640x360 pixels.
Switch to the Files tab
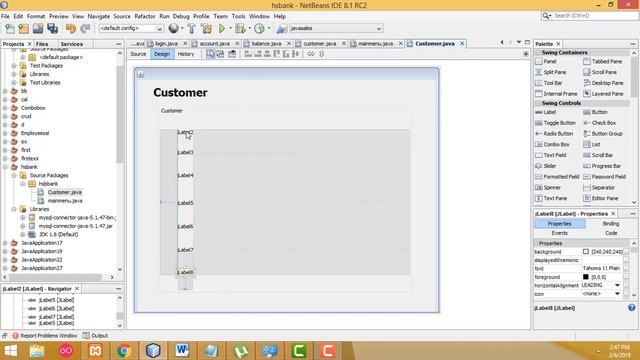click(42, 44)
